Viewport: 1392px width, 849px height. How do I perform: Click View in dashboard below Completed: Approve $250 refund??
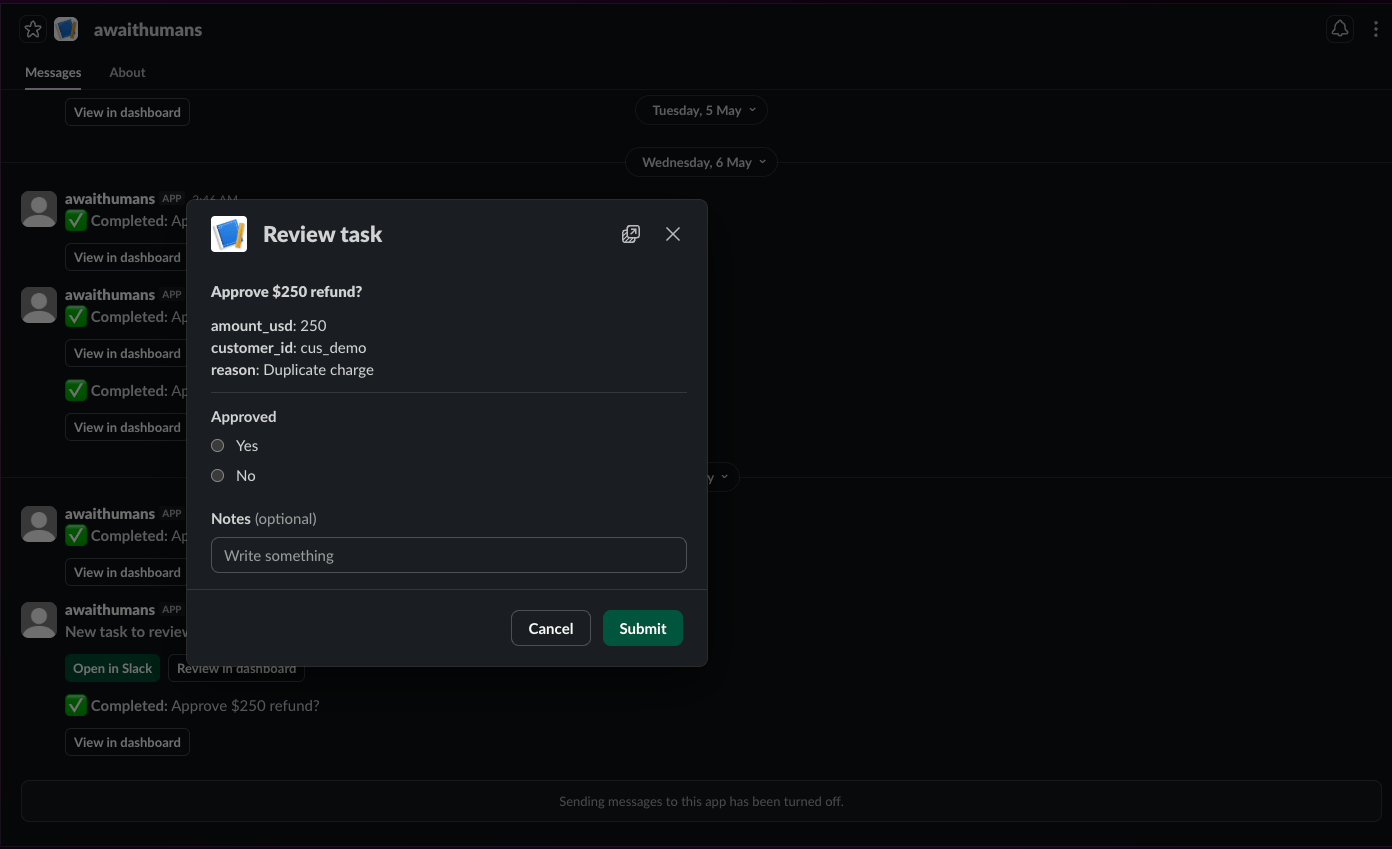127,742
